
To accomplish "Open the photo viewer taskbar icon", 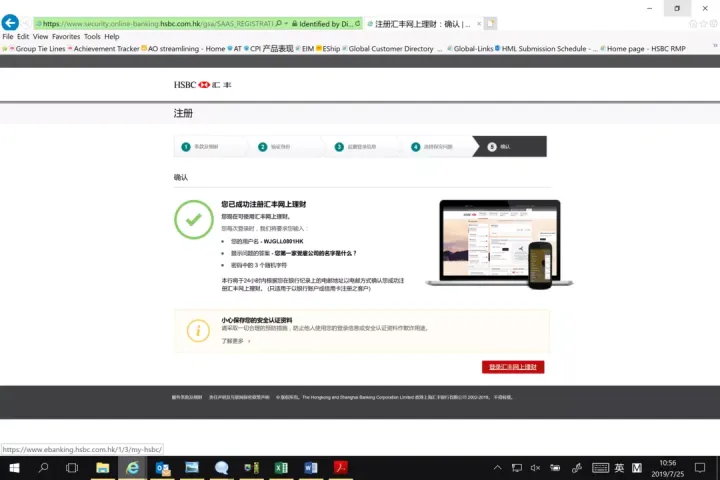I will pos(192,468).
